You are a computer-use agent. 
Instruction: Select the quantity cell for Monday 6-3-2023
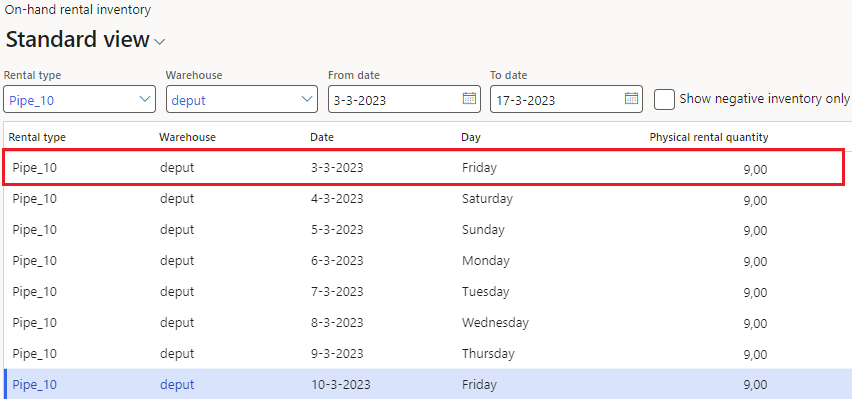(755, 261)
